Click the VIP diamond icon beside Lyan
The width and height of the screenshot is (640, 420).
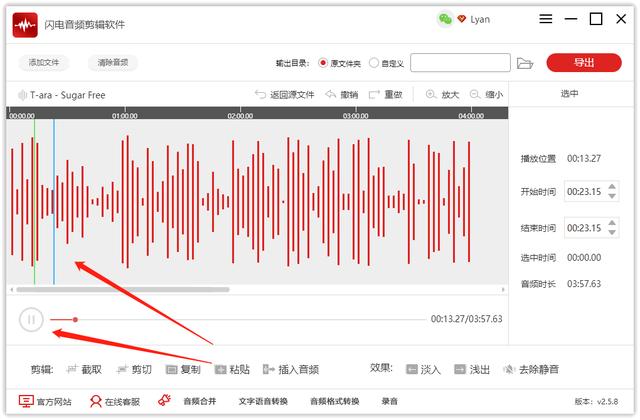pos(462,19)
